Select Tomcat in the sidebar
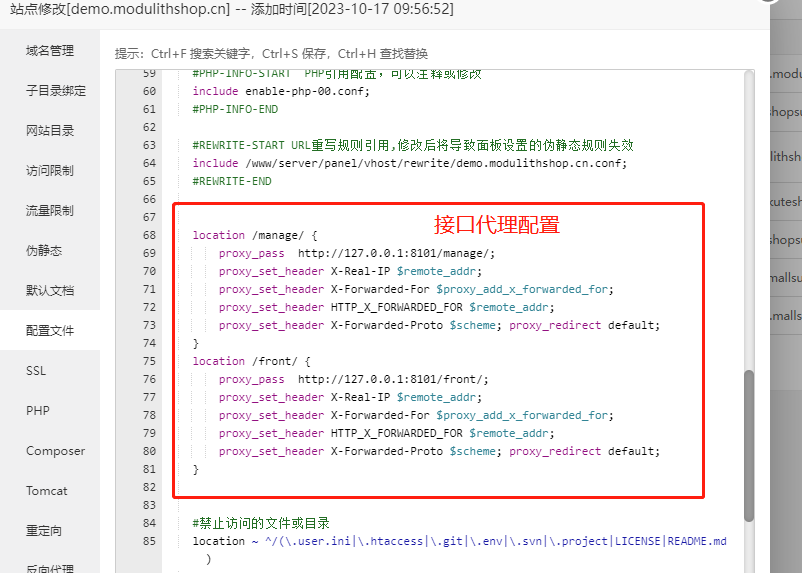 coord(47,491)
